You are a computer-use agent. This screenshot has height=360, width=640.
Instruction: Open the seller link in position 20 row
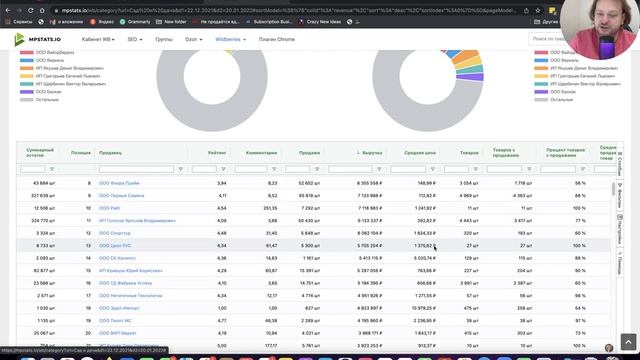tap(118, 333)
